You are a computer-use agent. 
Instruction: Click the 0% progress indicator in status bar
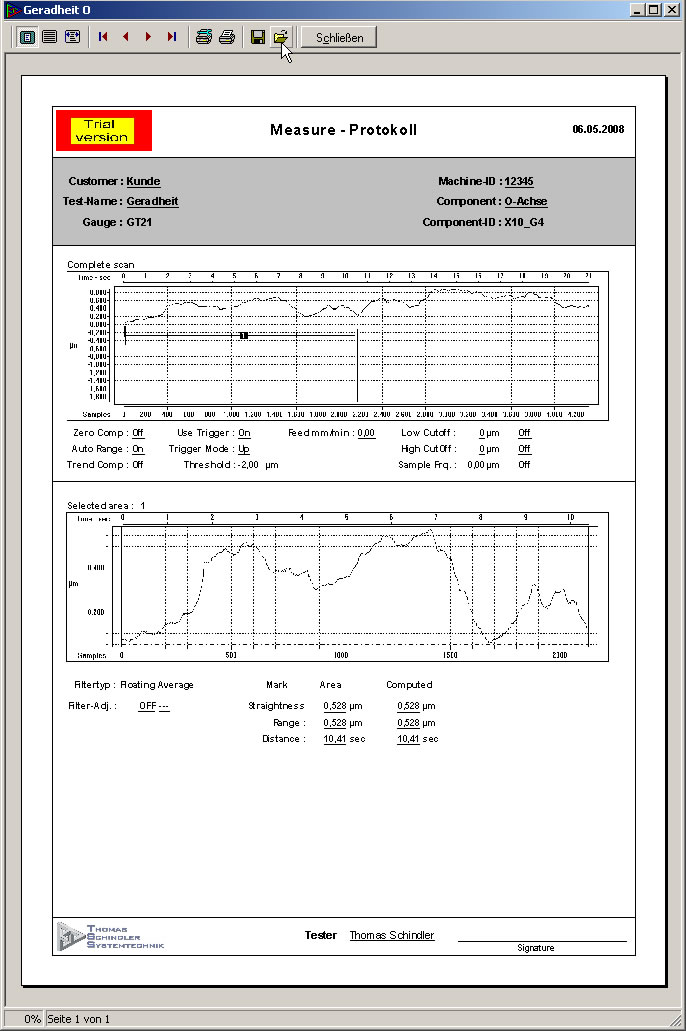[x=32, y=1018]
